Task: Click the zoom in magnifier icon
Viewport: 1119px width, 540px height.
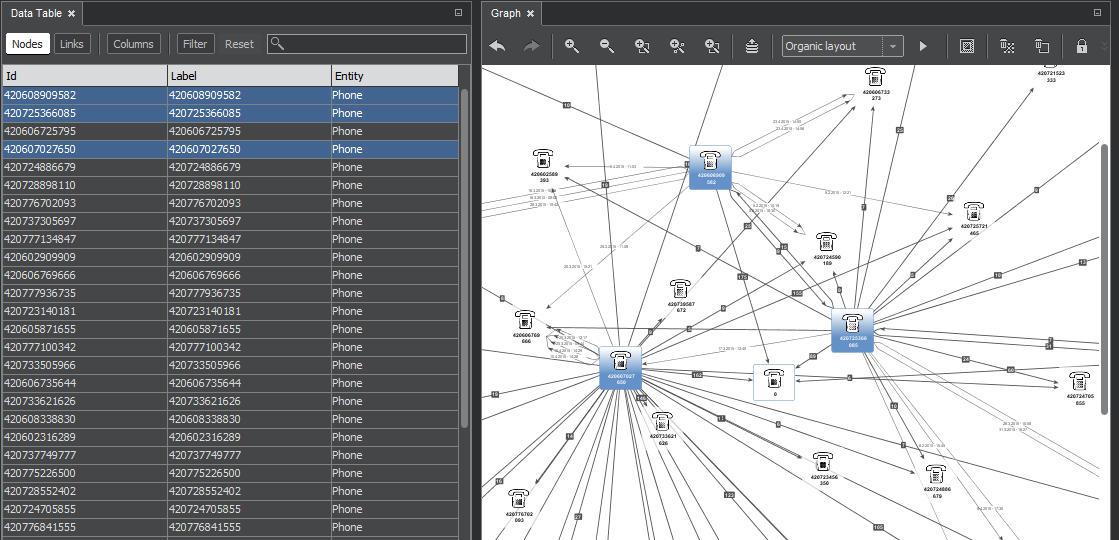Action: (x=572, y=46)
